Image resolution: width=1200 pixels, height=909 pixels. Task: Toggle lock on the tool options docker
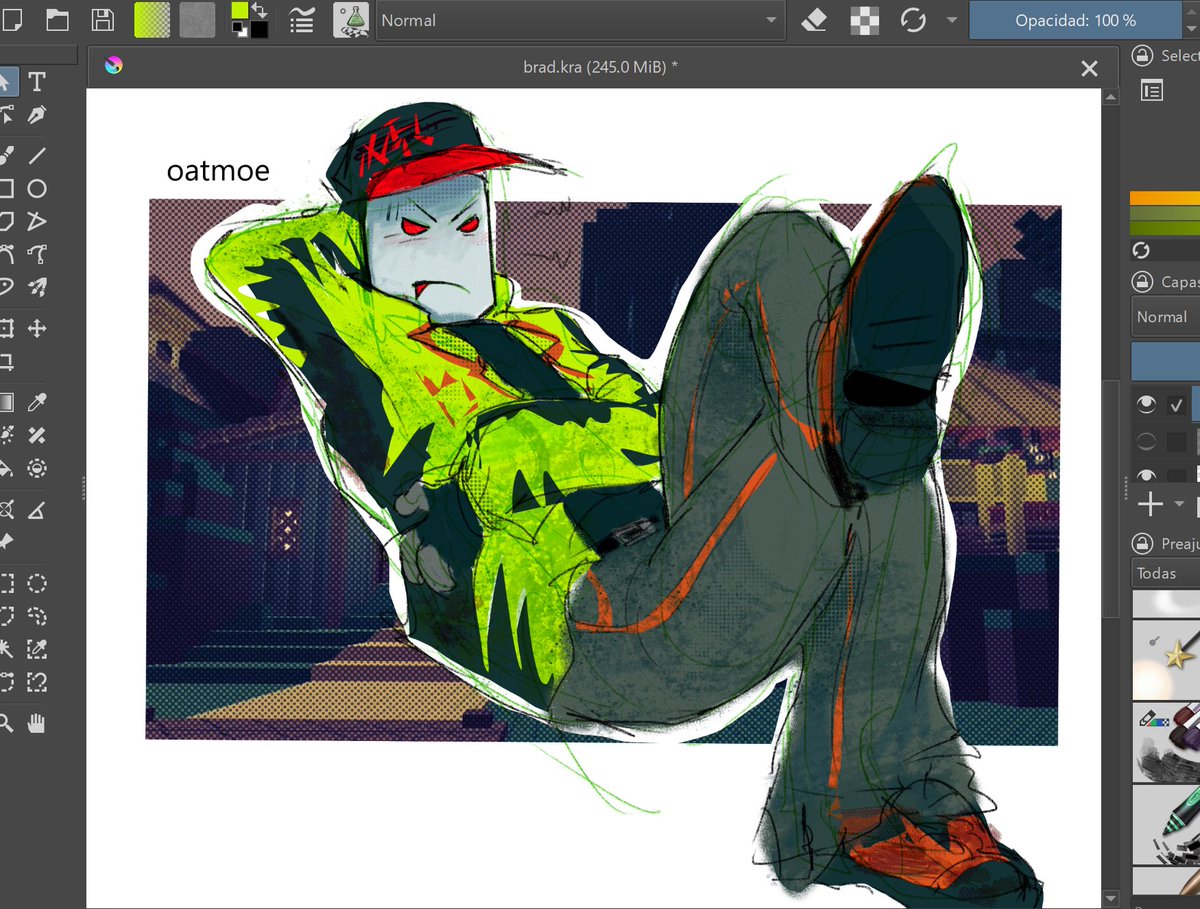tap(1140, 56)
